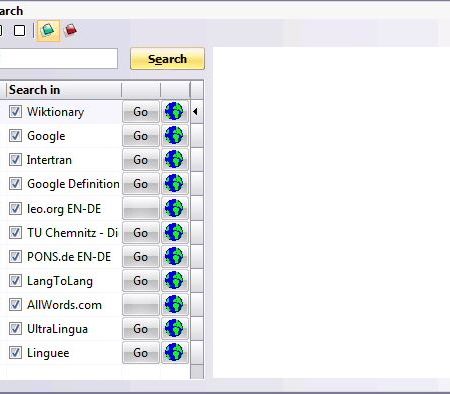The height and width of the screenshot is (394, 450).
Task: Click globe icon in Linguee row
Action: [174, 352]
